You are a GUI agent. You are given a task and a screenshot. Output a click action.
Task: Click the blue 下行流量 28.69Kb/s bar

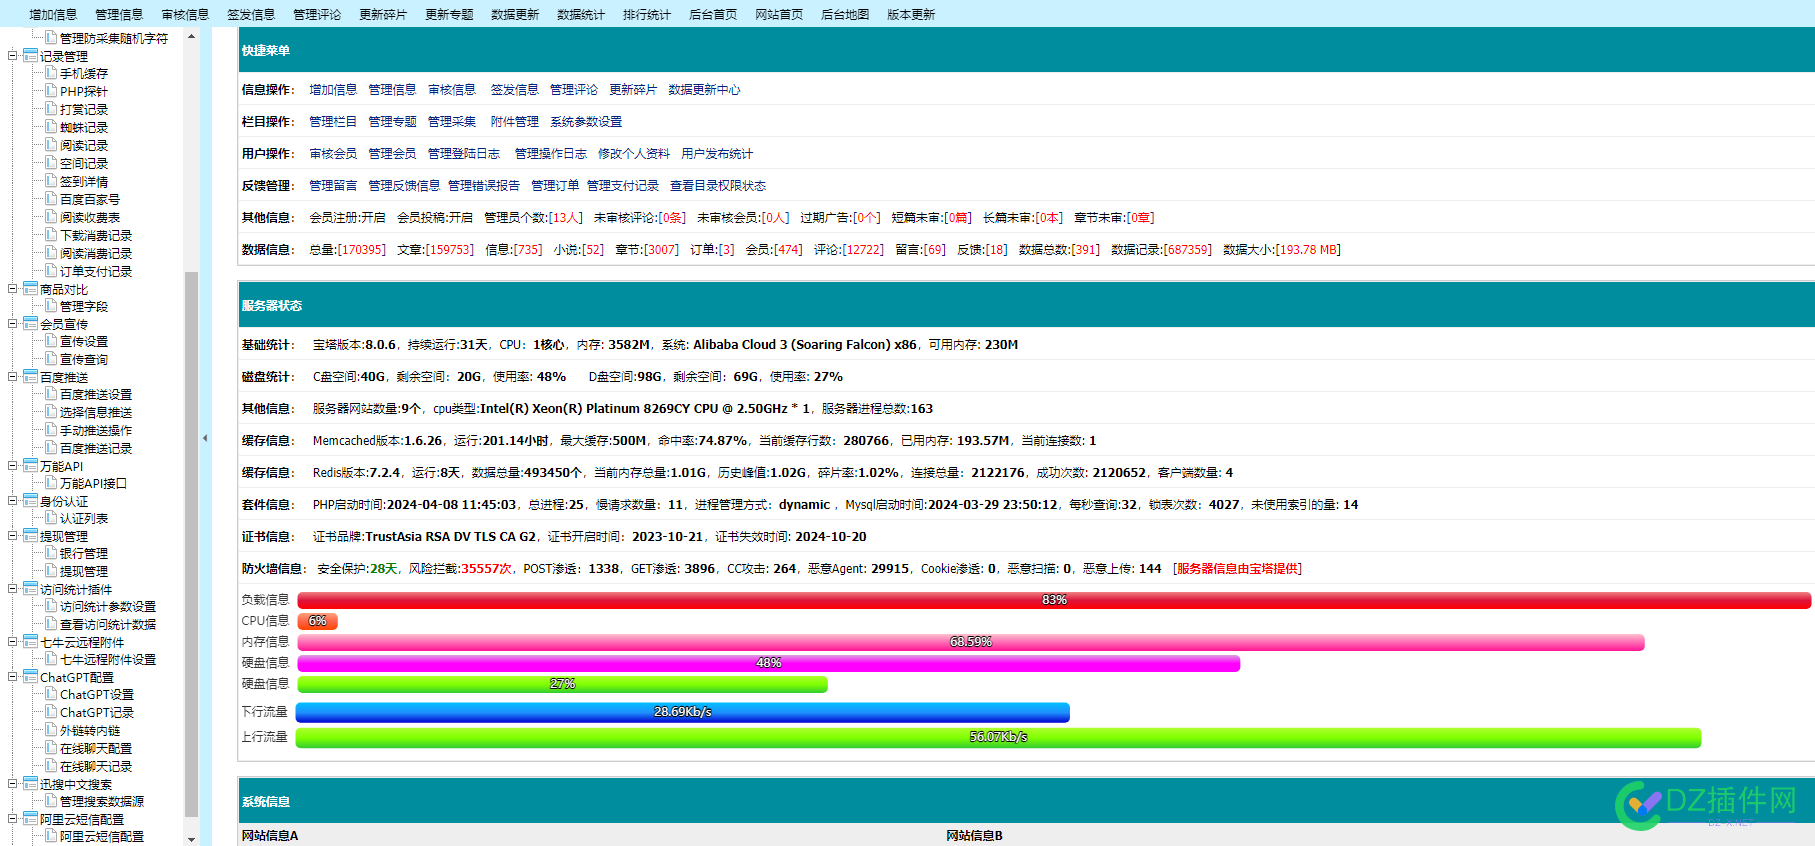coord(683,712)
